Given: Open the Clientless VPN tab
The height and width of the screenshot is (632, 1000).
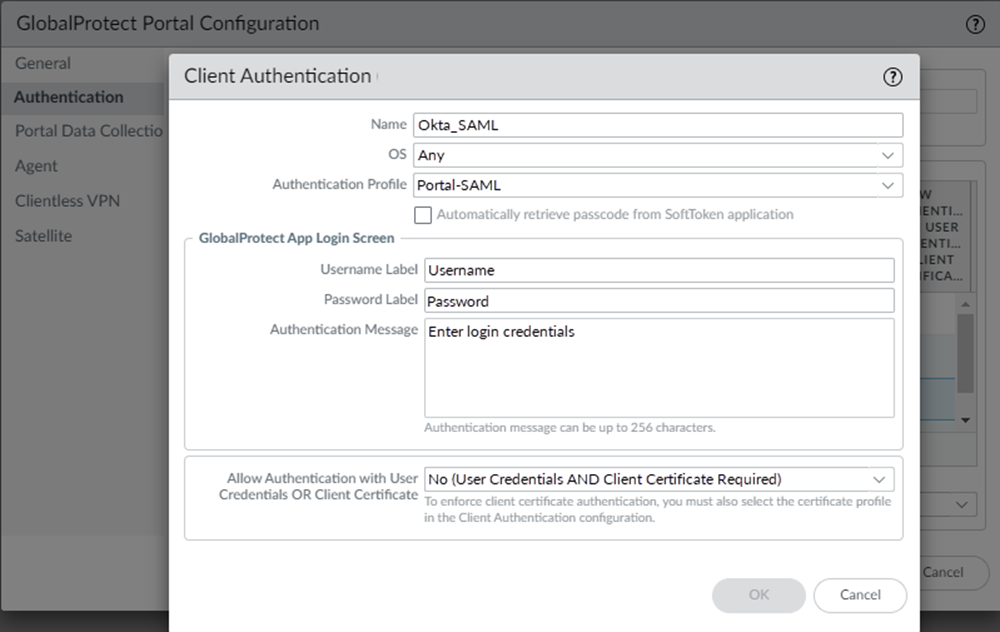Looking at the screenshot, I should point(67,201).
